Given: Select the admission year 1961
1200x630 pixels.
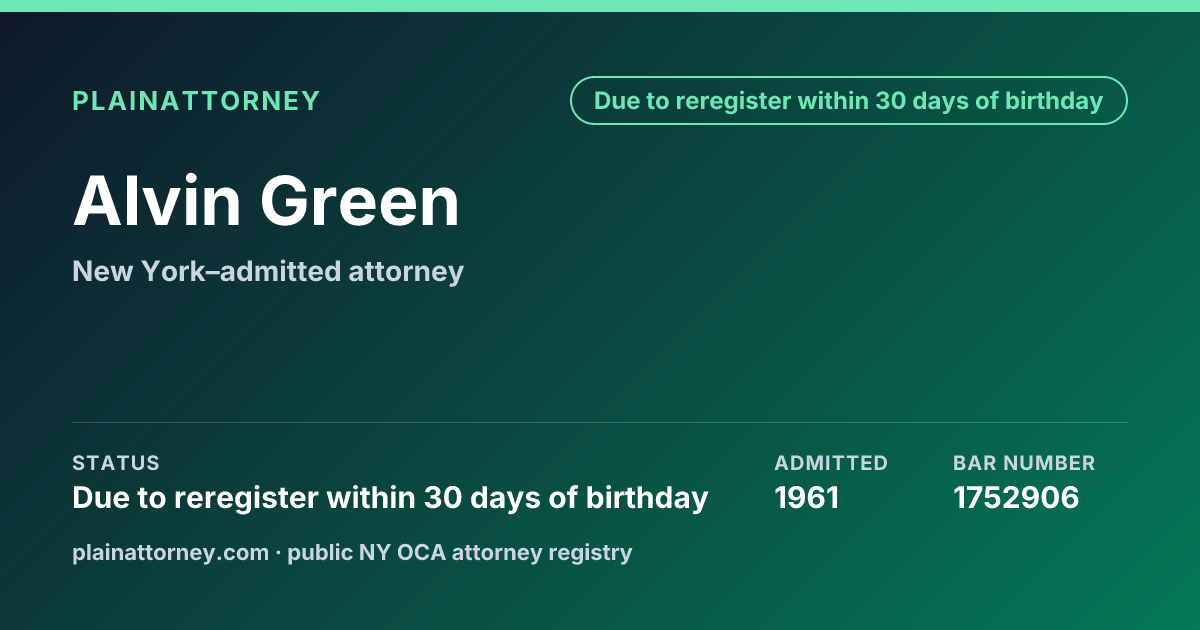Looking at the screenshot, I should (807, 498).
